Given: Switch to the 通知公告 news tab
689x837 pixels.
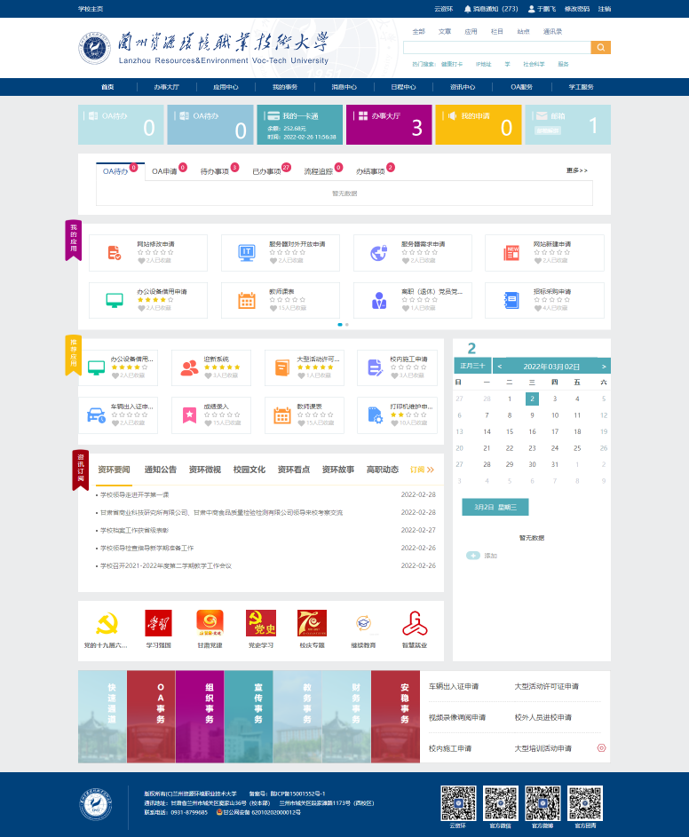Looking at the screenshot, I should [x=160, y=469].
